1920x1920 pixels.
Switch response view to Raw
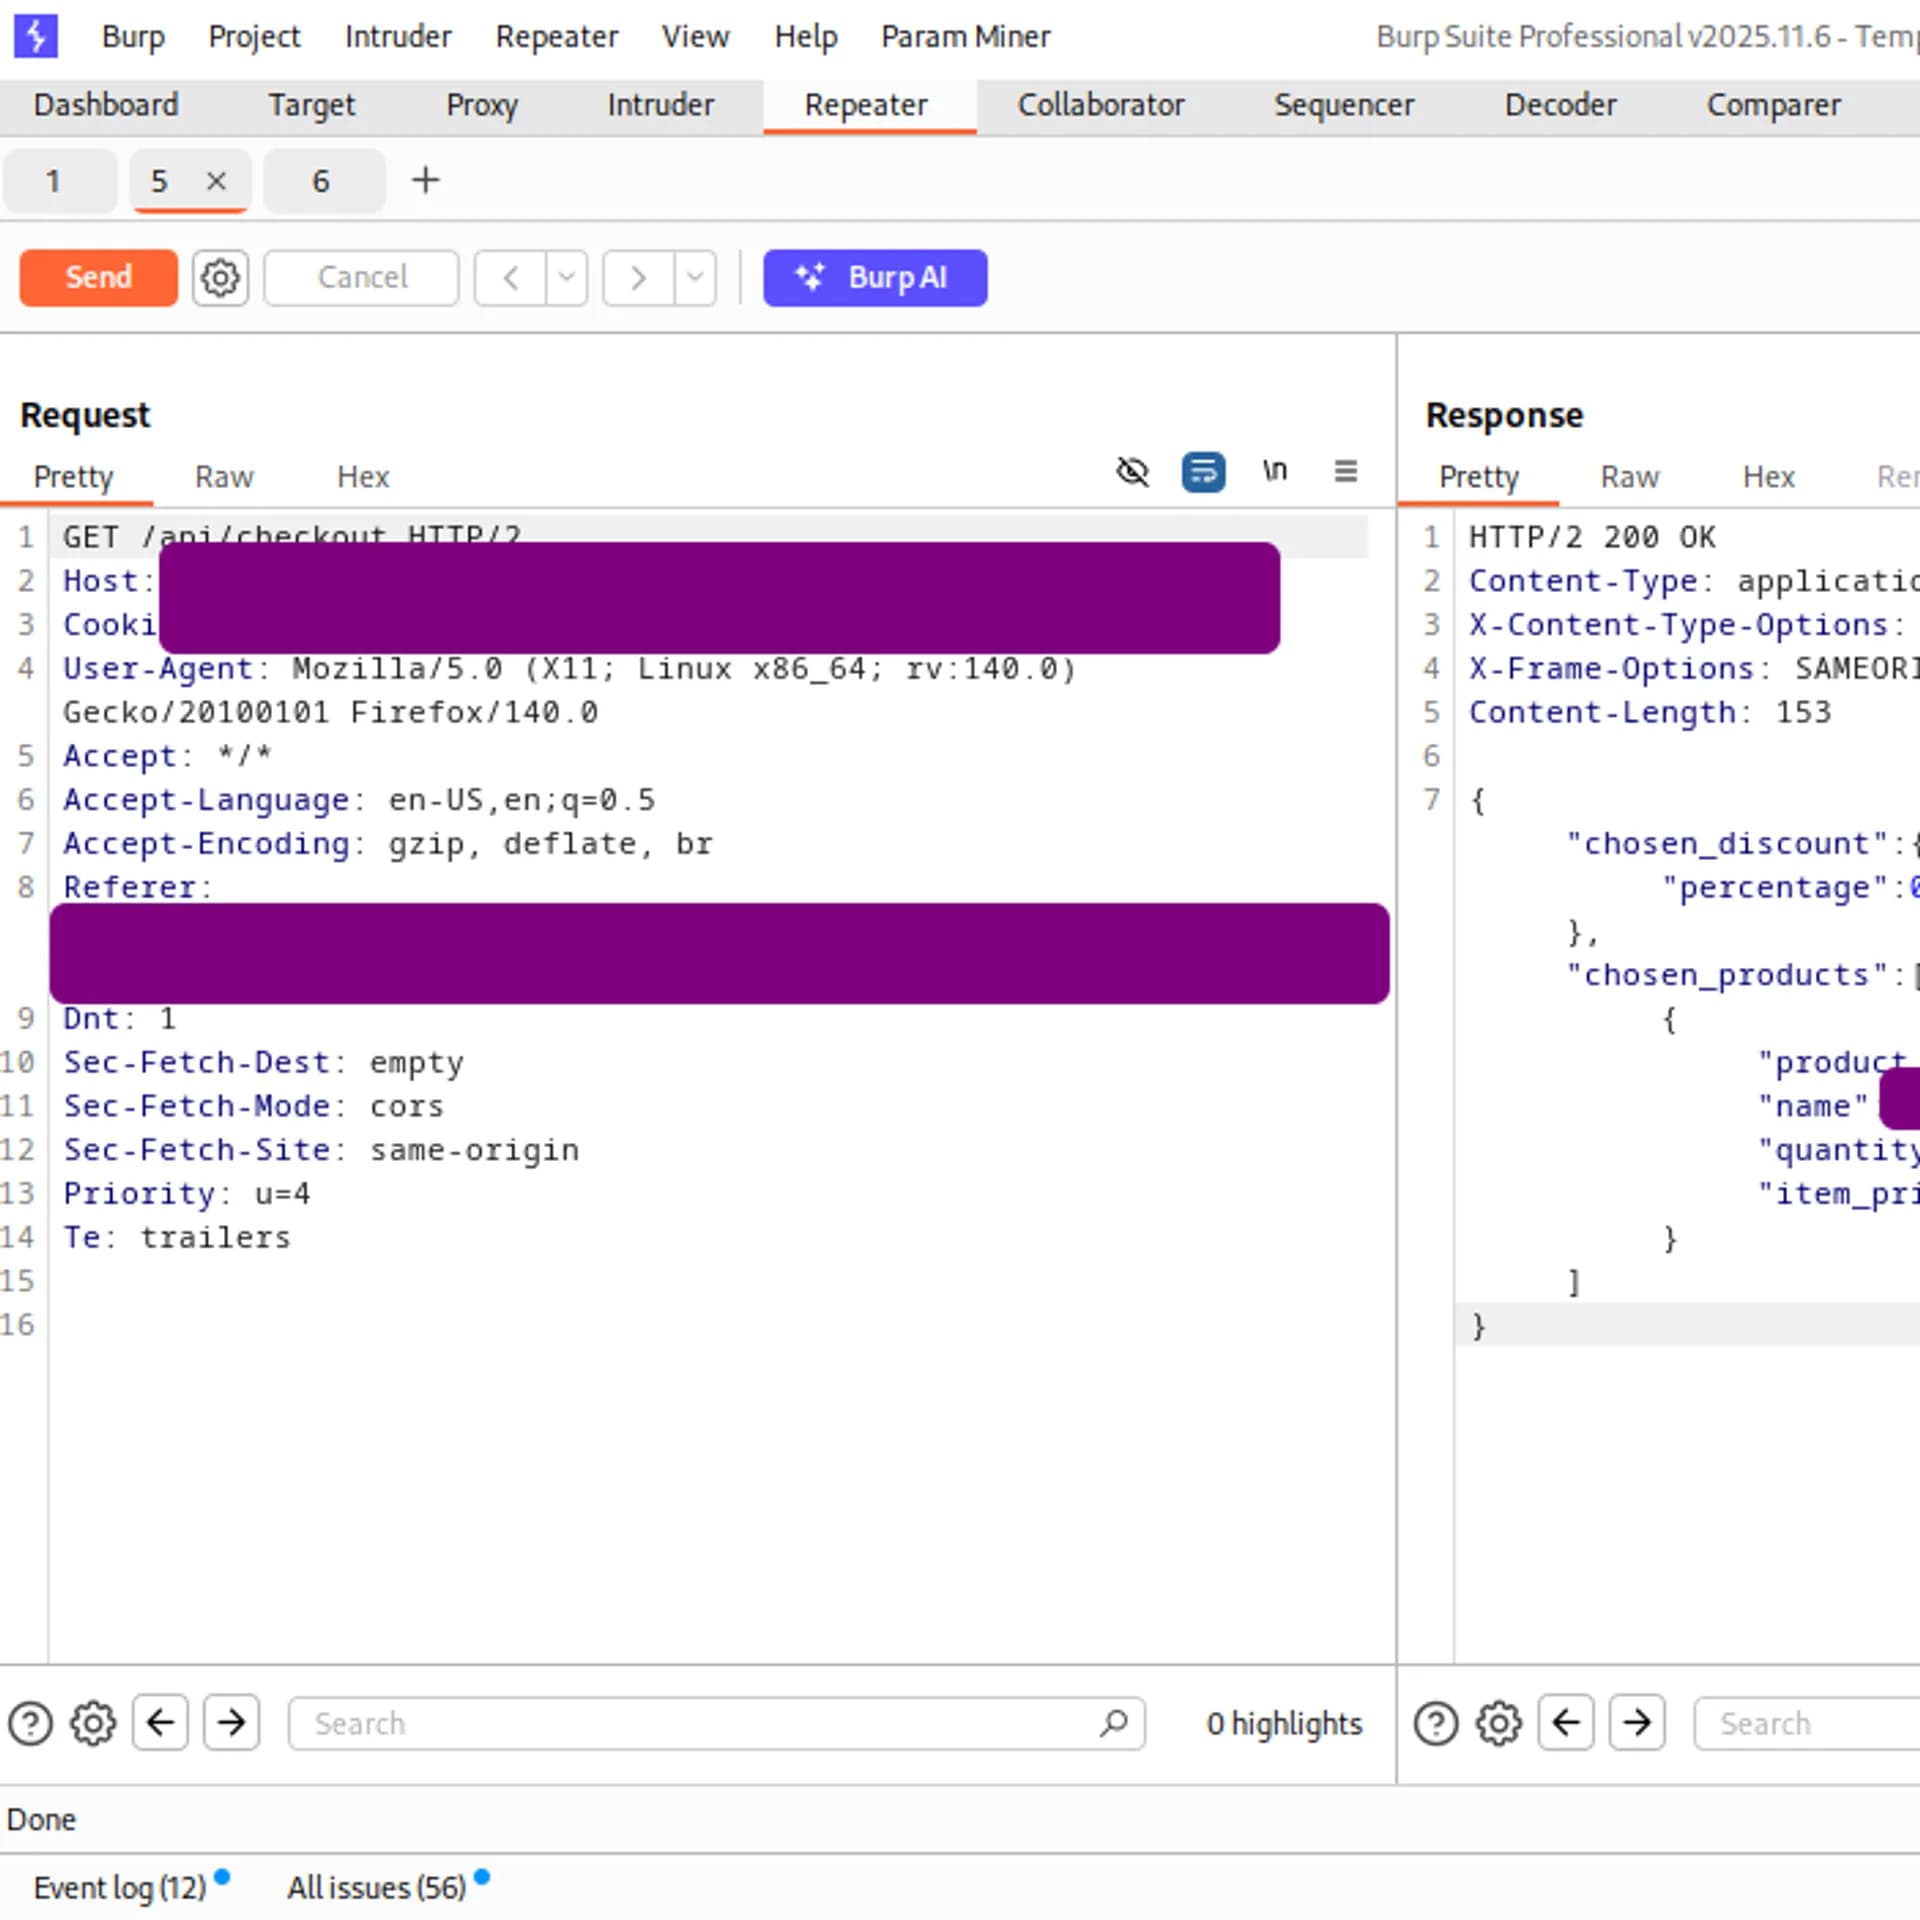click(x=1630, y=477)
